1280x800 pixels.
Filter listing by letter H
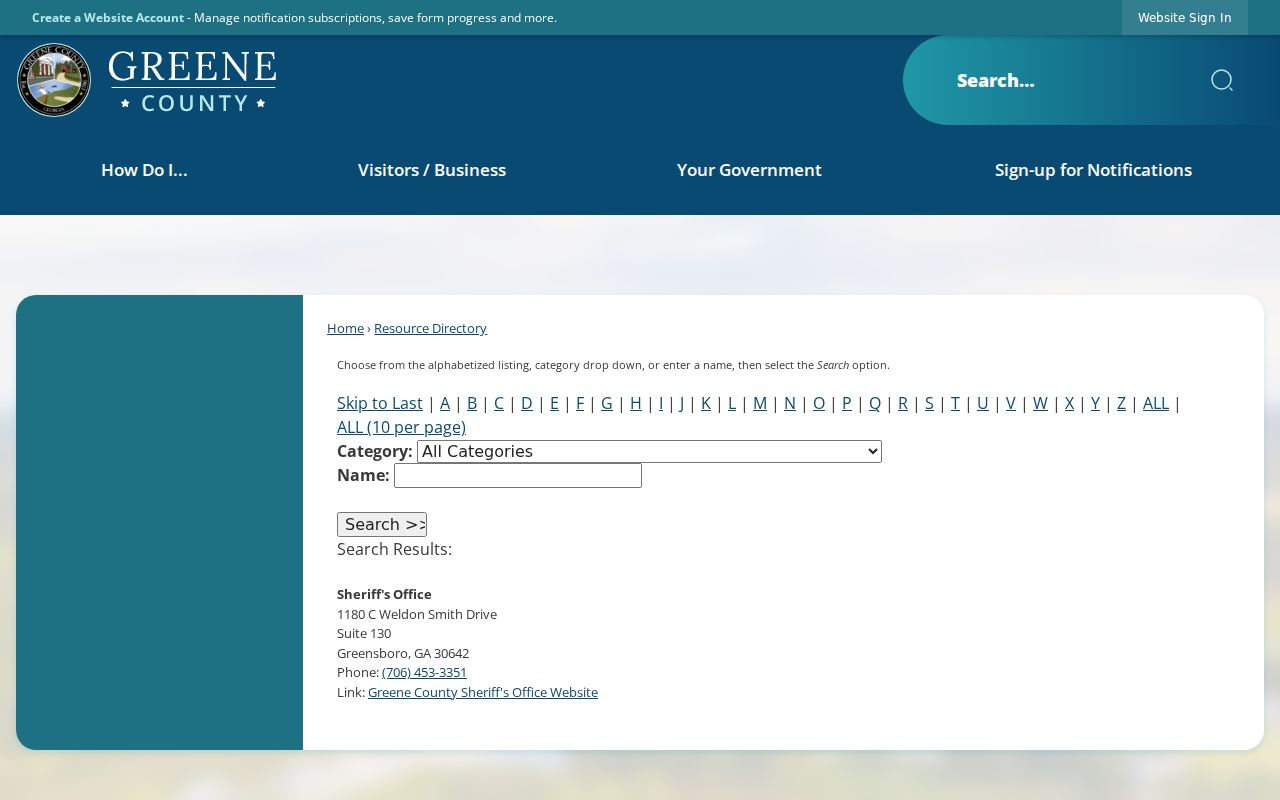pyautogui.click(x=636, y=403)
